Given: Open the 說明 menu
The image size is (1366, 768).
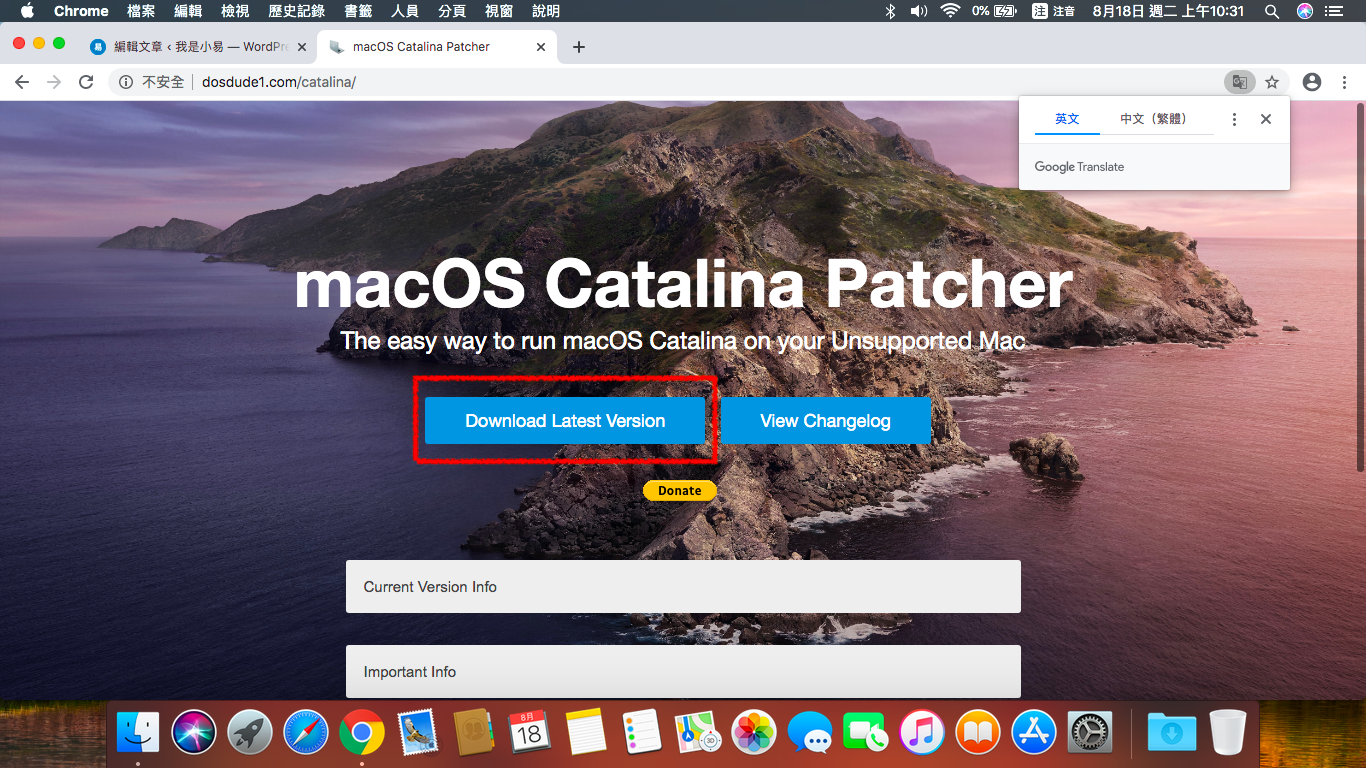Looking at the screenshot, I should point(546,11).
